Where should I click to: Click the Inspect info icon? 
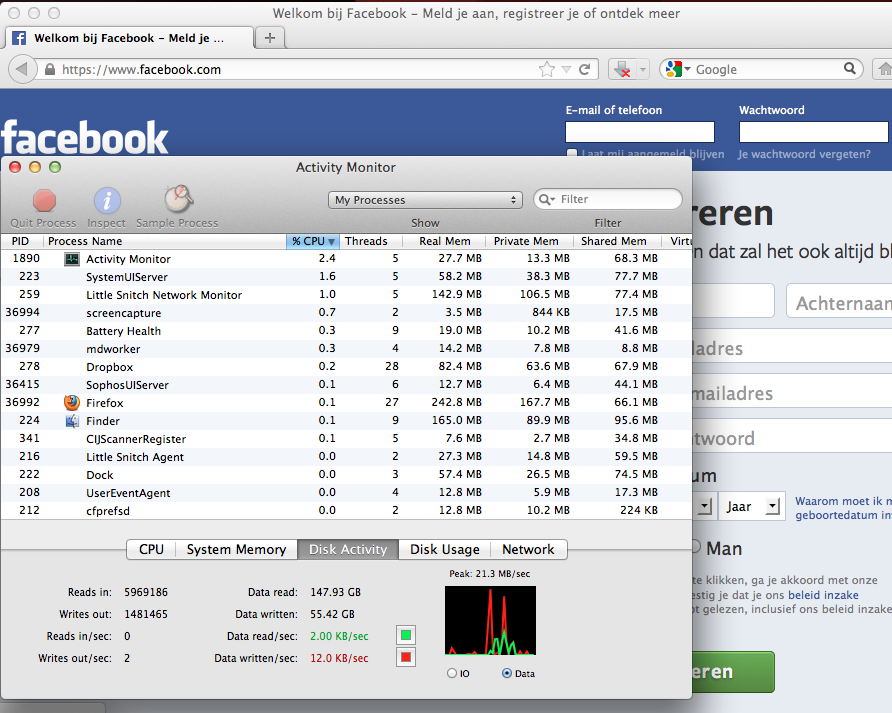click(107, 200)
